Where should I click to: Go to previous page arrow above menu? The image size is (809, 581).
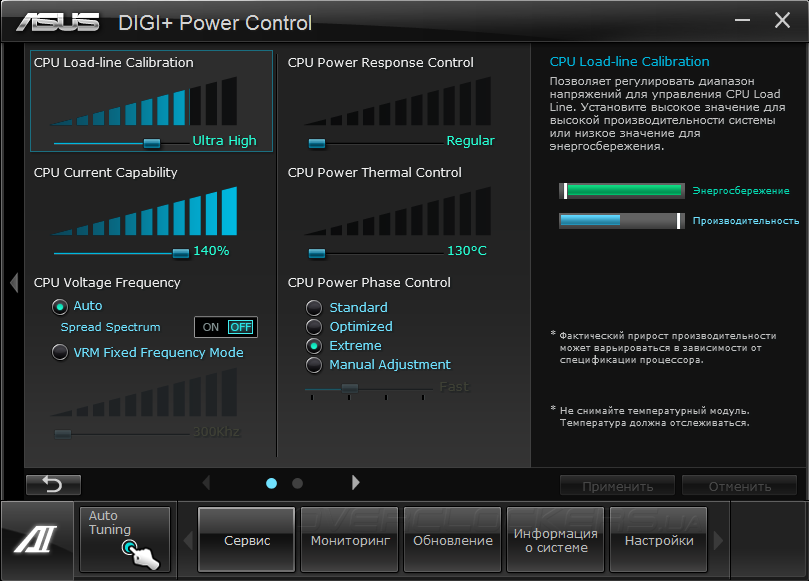click(206, 483)
